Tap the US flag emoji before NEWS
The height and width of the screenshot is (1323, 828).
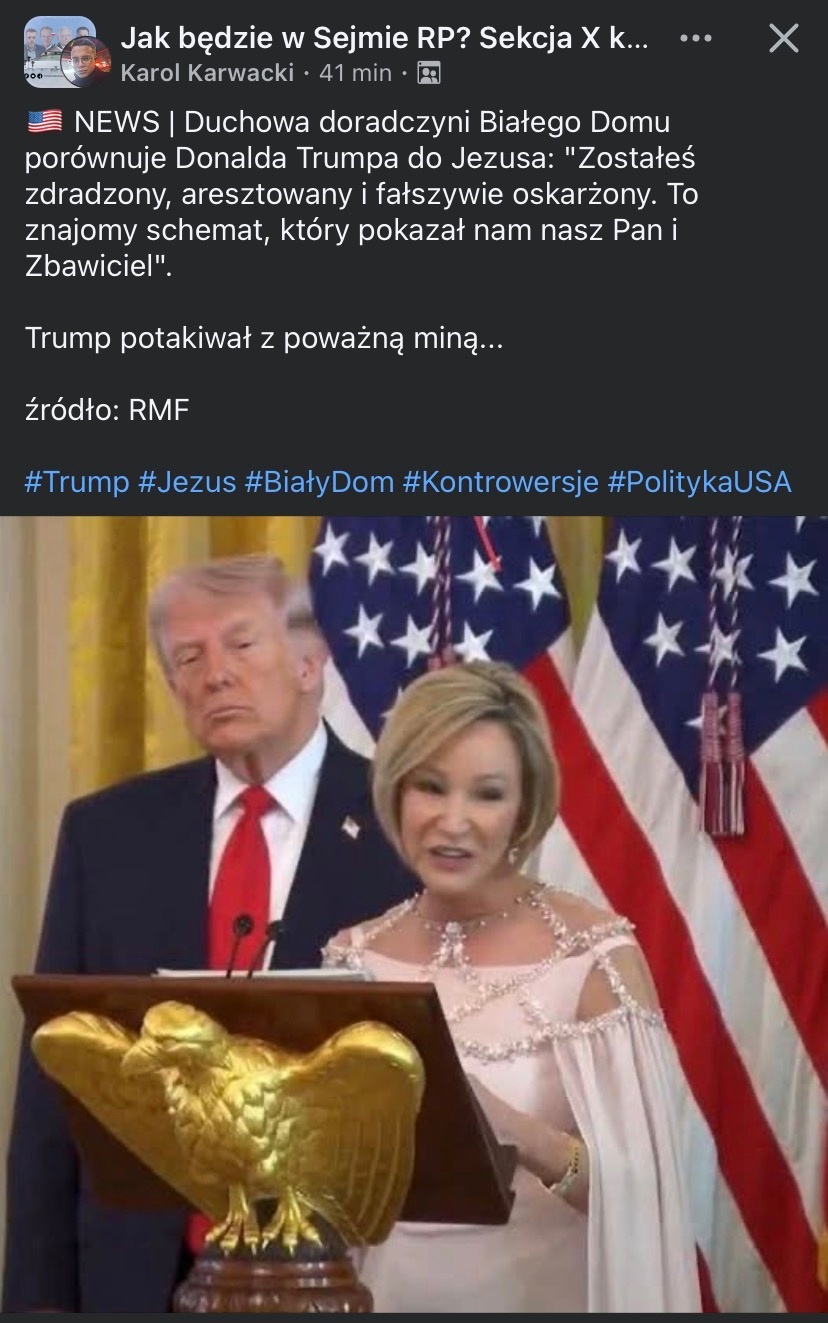(44, 123)
